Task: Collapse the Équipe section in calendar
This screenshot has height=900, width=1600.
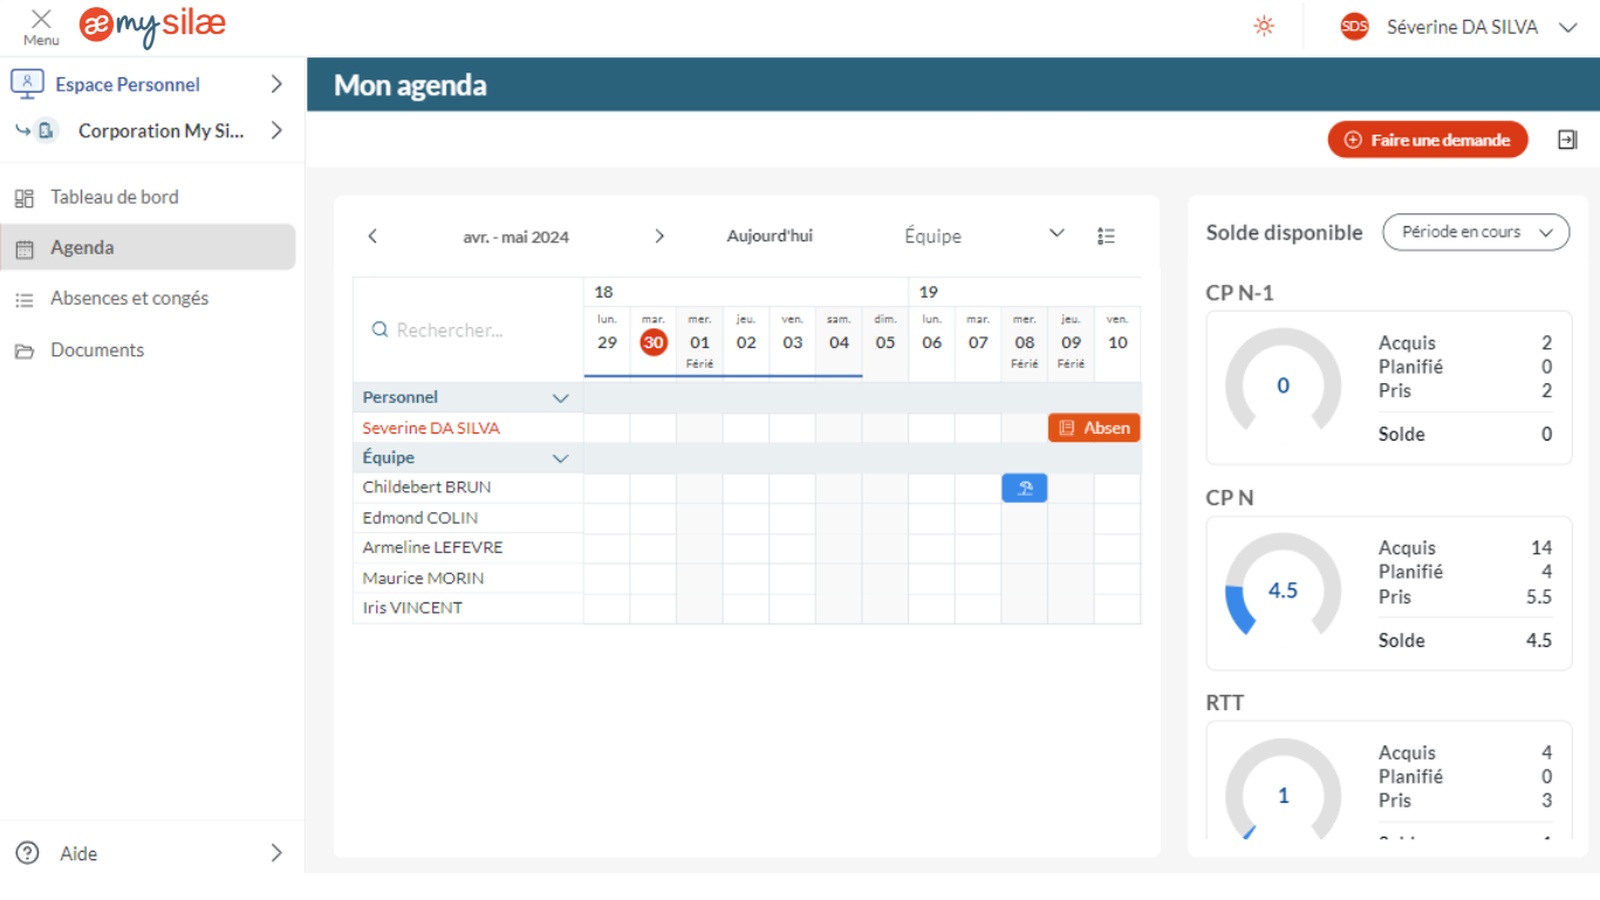Action: pos(560,458)
